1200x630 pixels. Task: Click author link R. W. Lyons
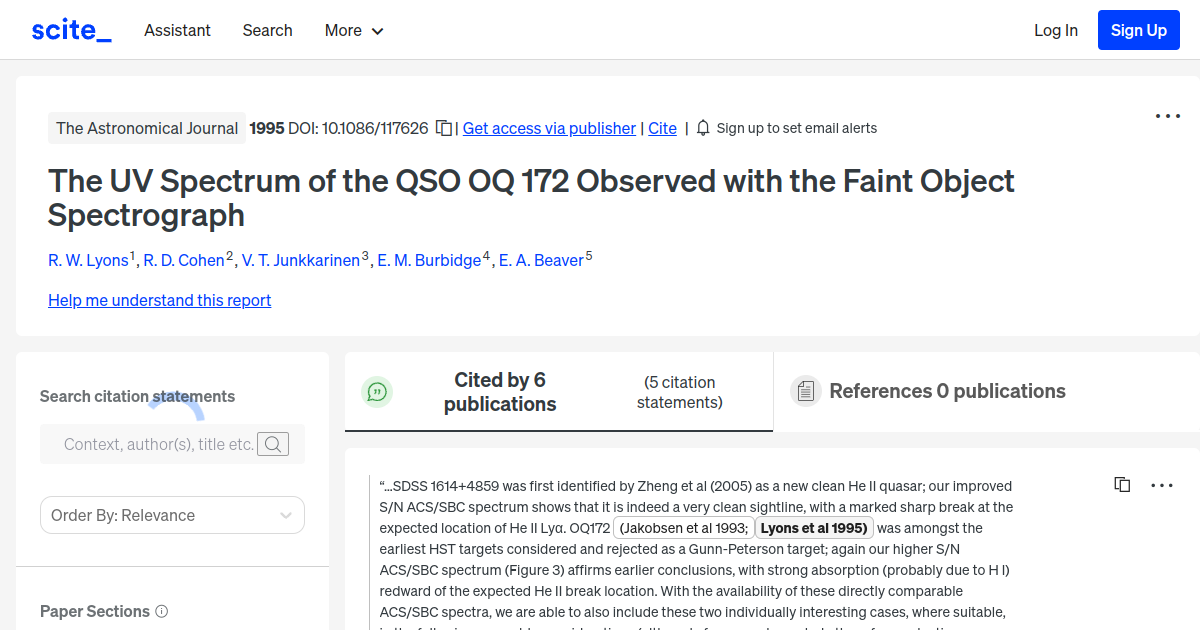click(x=88, y=260)
